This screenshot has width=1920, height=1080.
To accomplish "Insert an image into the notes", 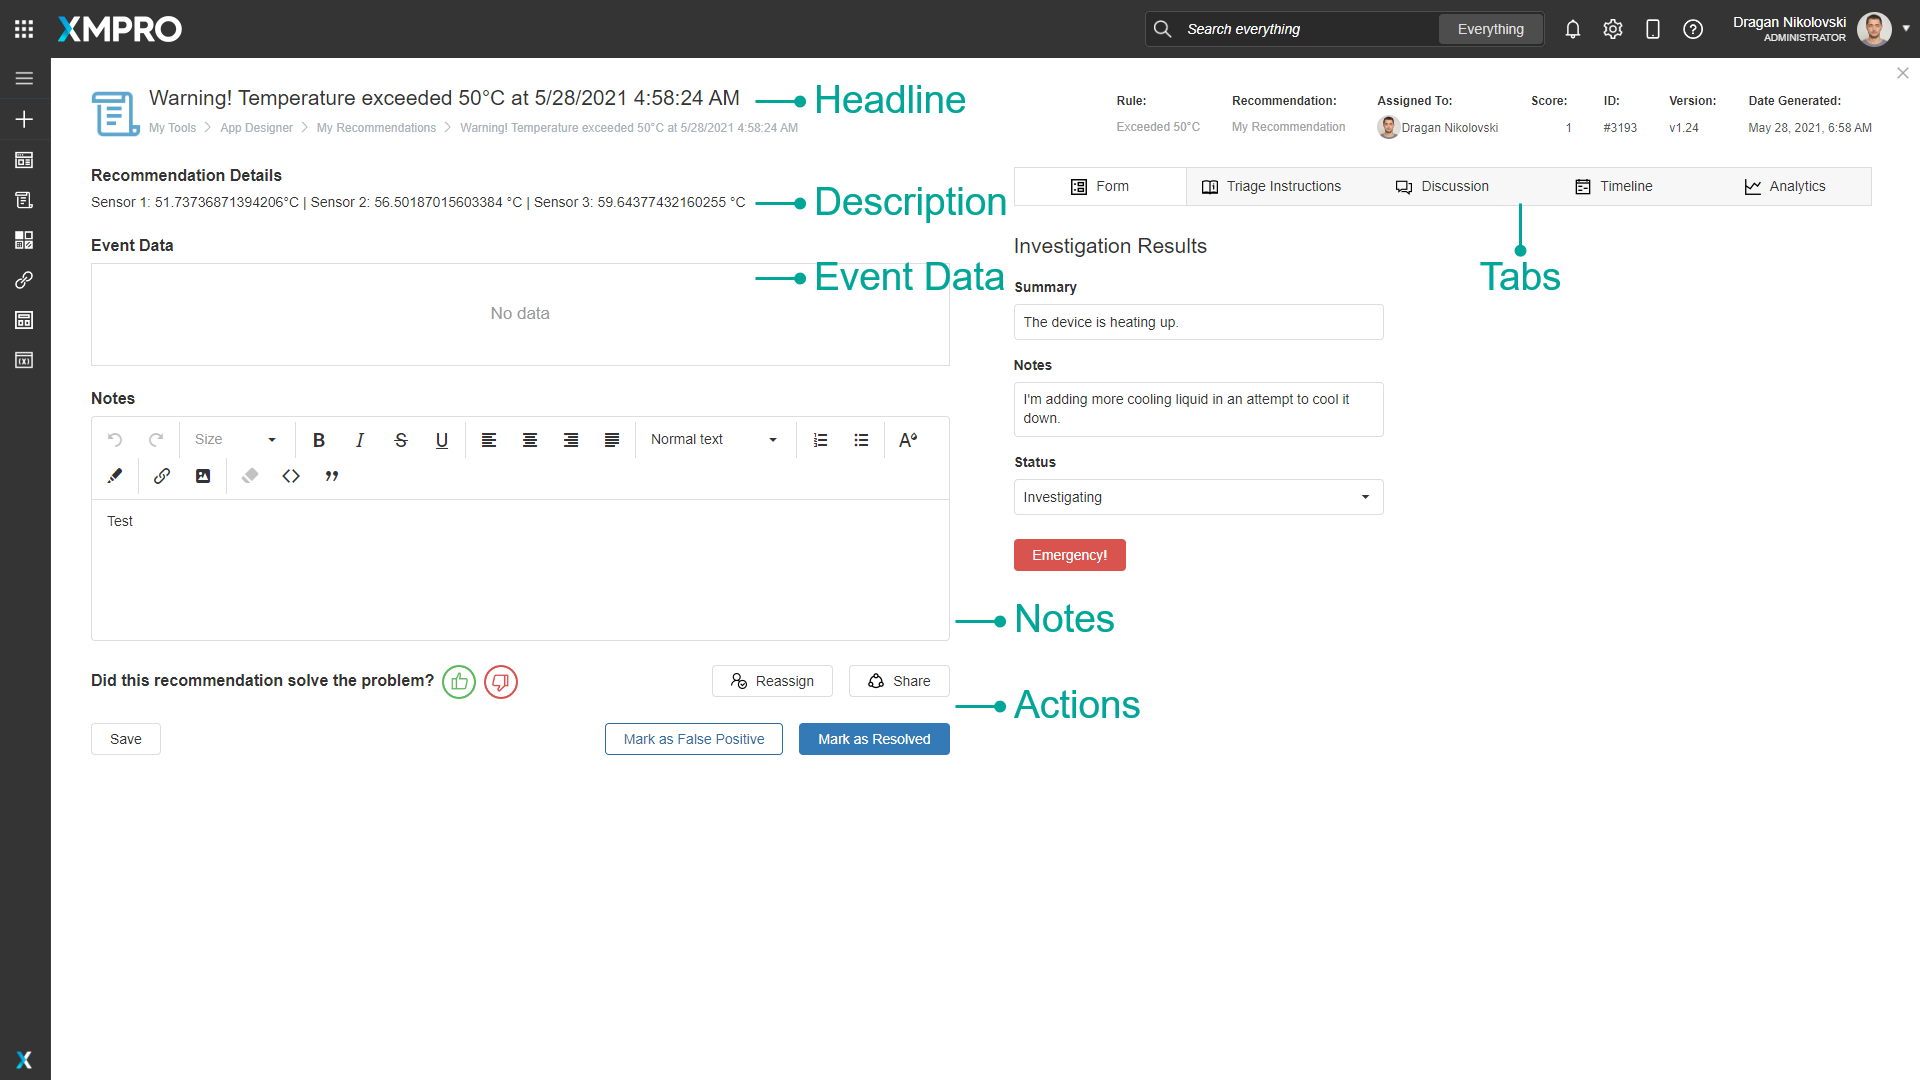I will tap(203, 476).
